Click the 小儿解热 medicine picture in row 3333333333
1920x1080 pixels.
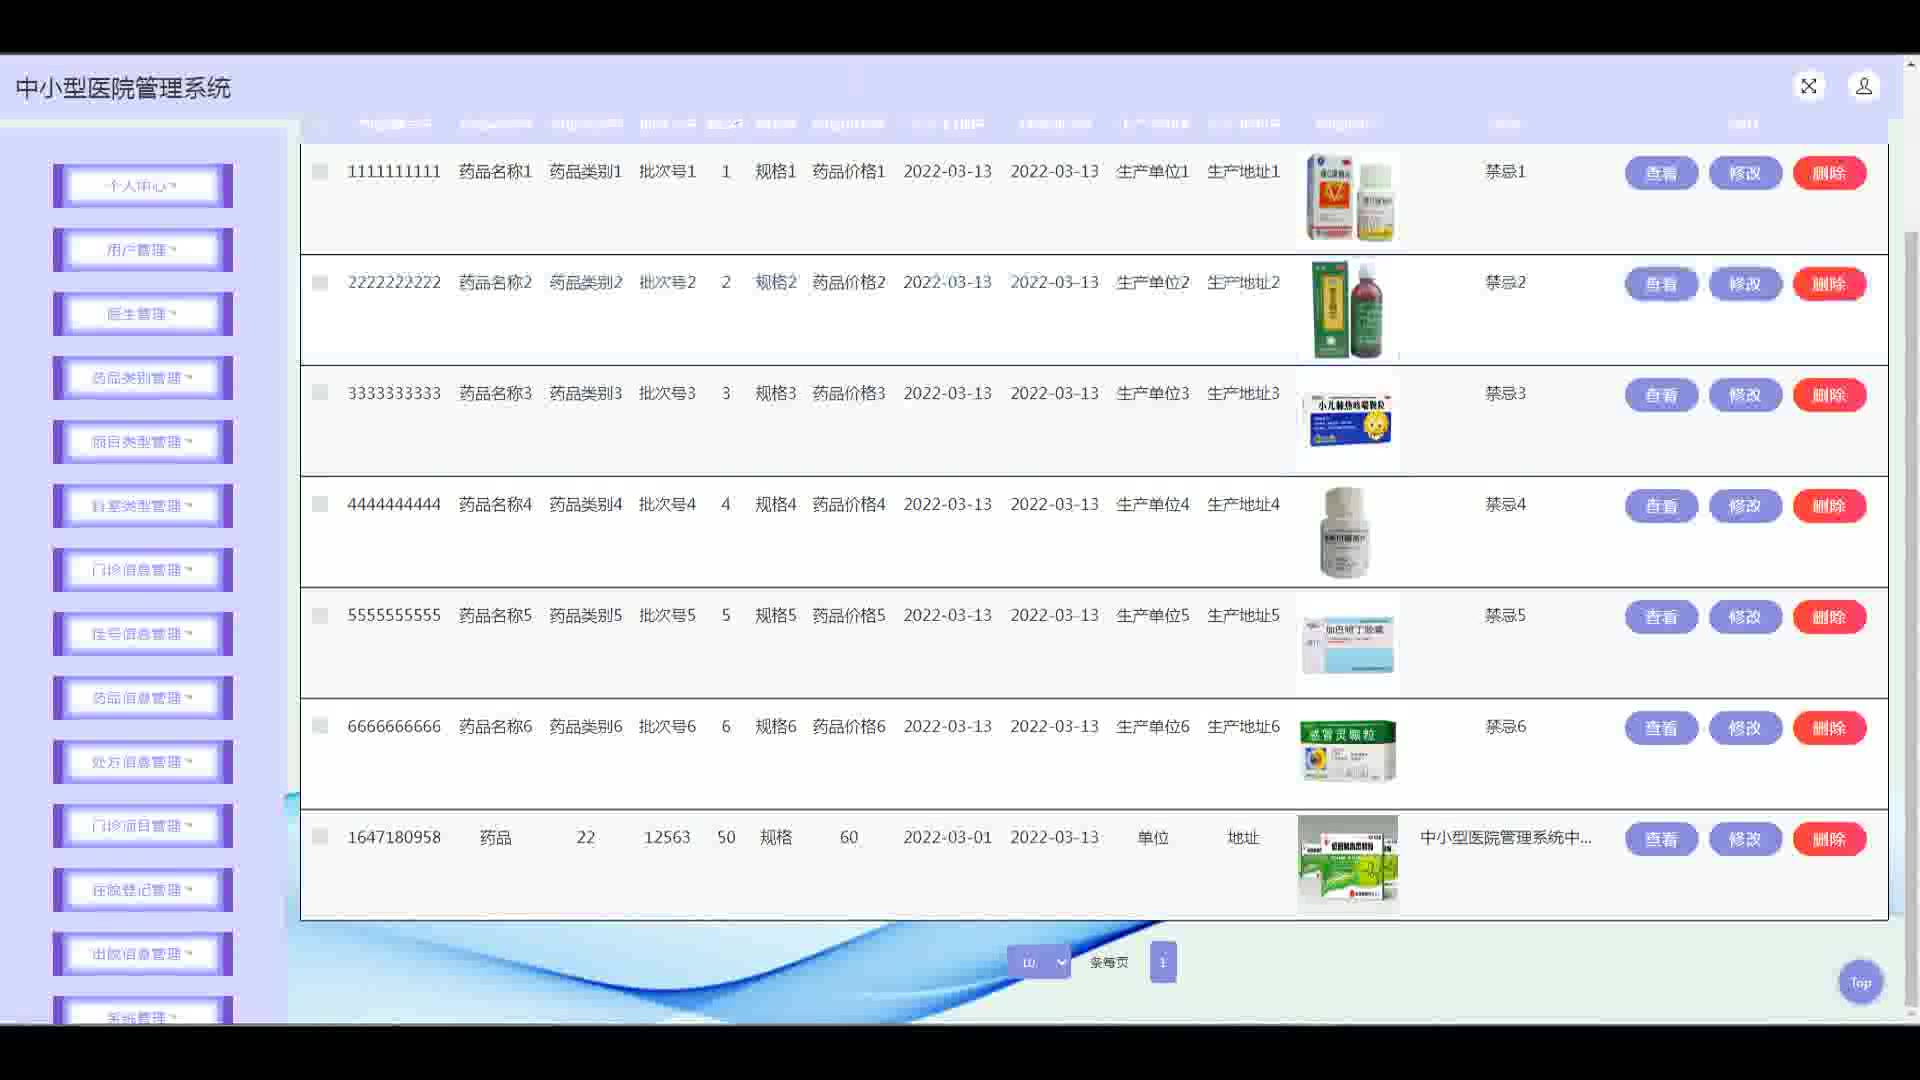click(1347, 420)
